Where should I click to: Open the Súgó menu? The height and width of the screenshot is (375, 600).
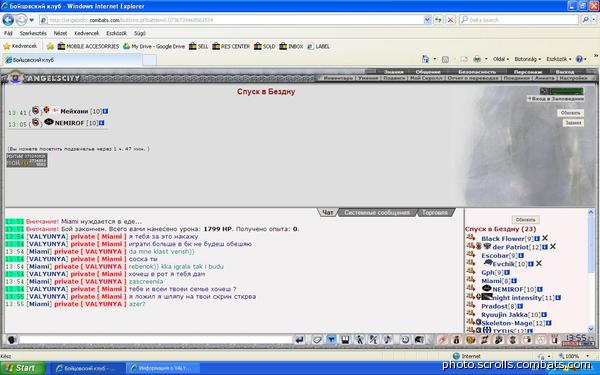click(x=140, y=34)
